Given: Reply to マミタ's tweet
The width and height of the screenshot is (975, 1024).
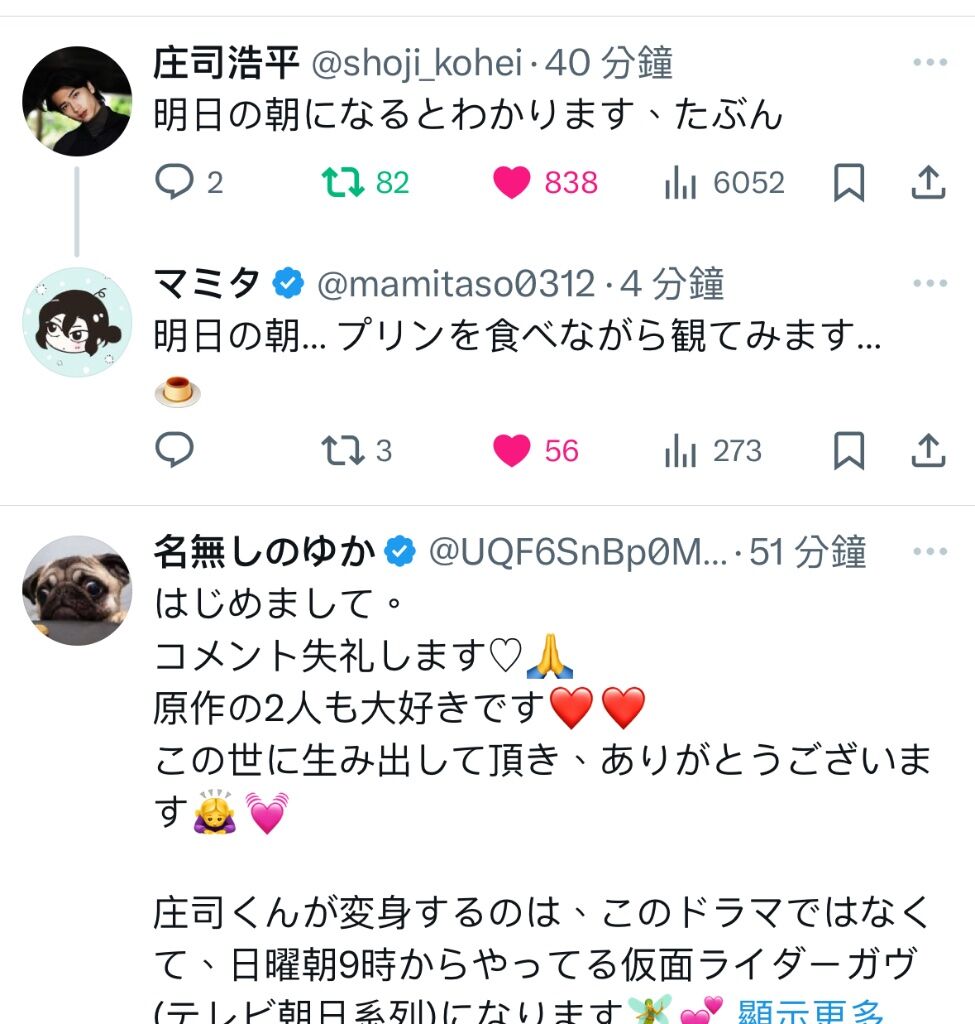Looking at the screenshot, I should click(175, 451).
